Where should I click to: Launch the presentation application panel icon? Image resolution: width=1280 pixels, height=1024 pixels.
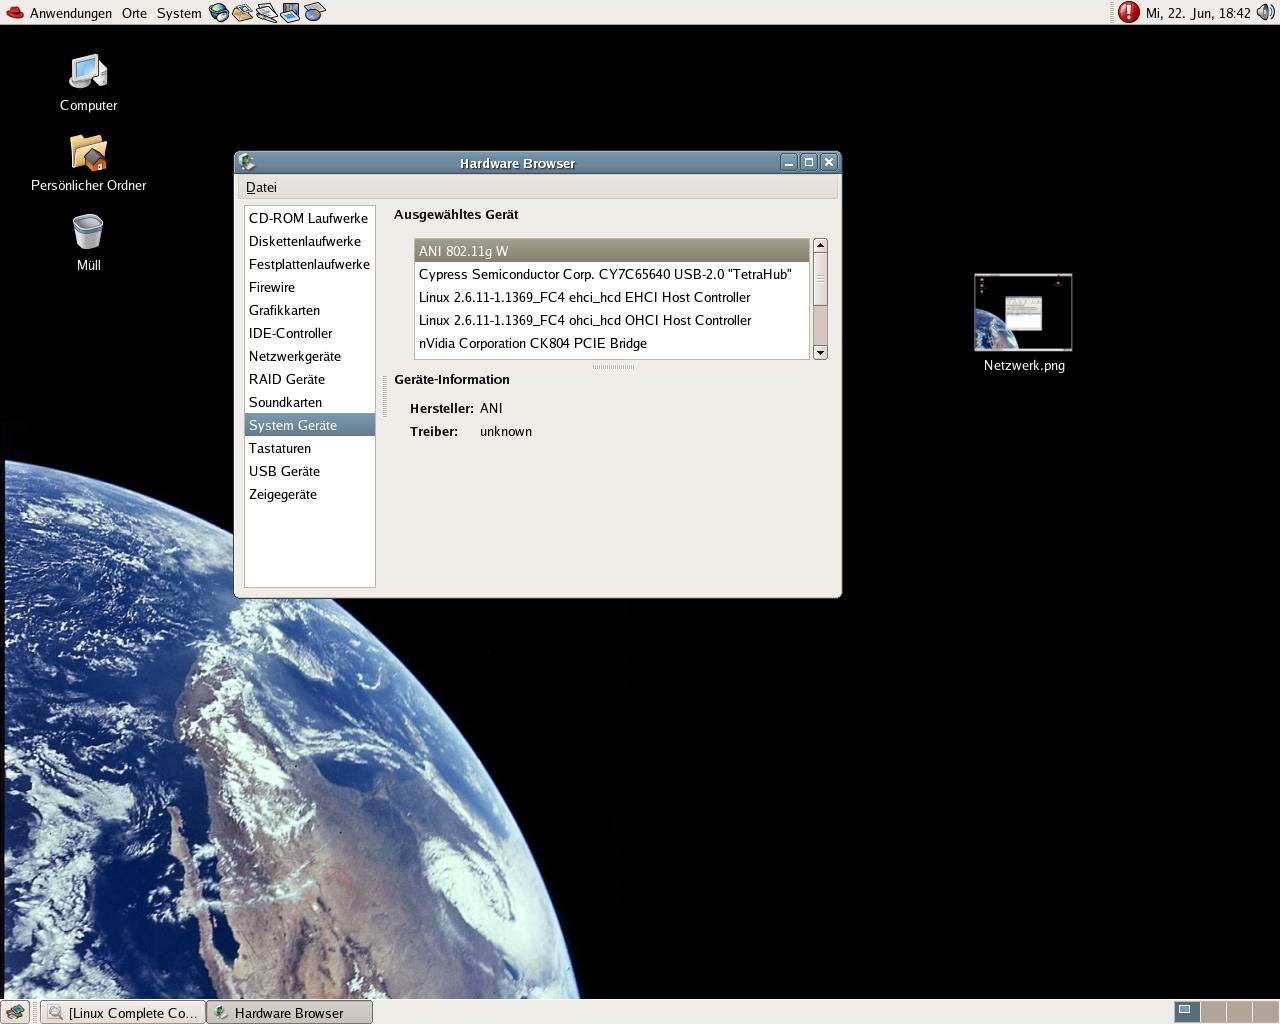coord(290,13)
